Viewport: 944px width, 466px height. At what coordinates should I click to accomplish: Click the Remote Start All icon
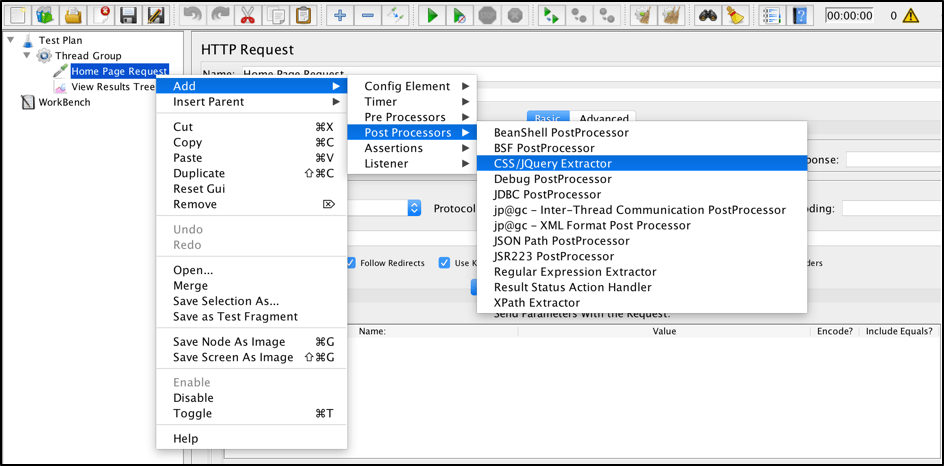click(550, 15)
